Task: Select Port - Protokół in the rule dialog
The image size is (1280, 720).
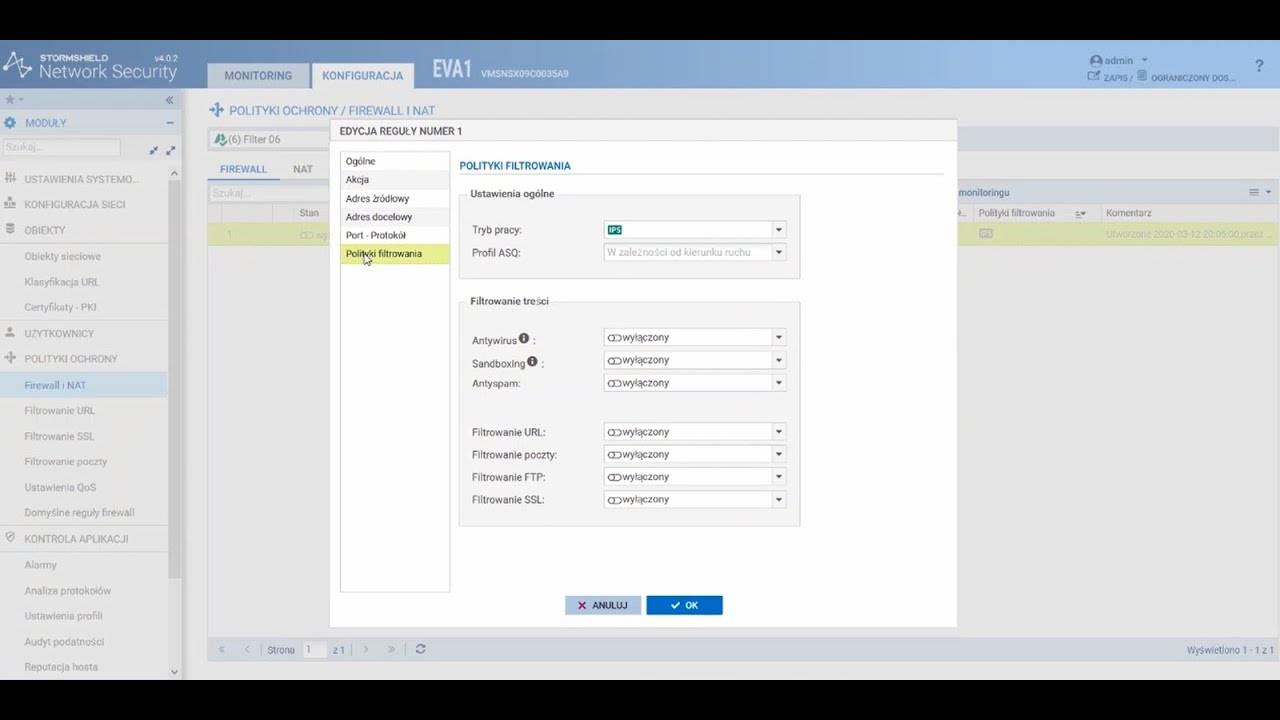Action: point(395,235)
